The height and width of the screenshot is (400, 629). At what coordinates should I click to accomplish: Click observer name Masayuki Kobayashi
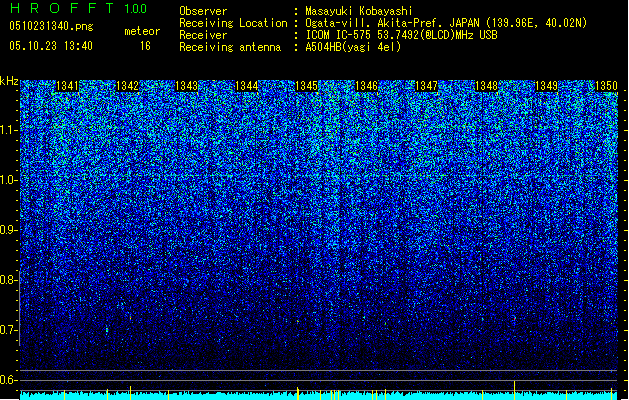click(x=359, y=11)
